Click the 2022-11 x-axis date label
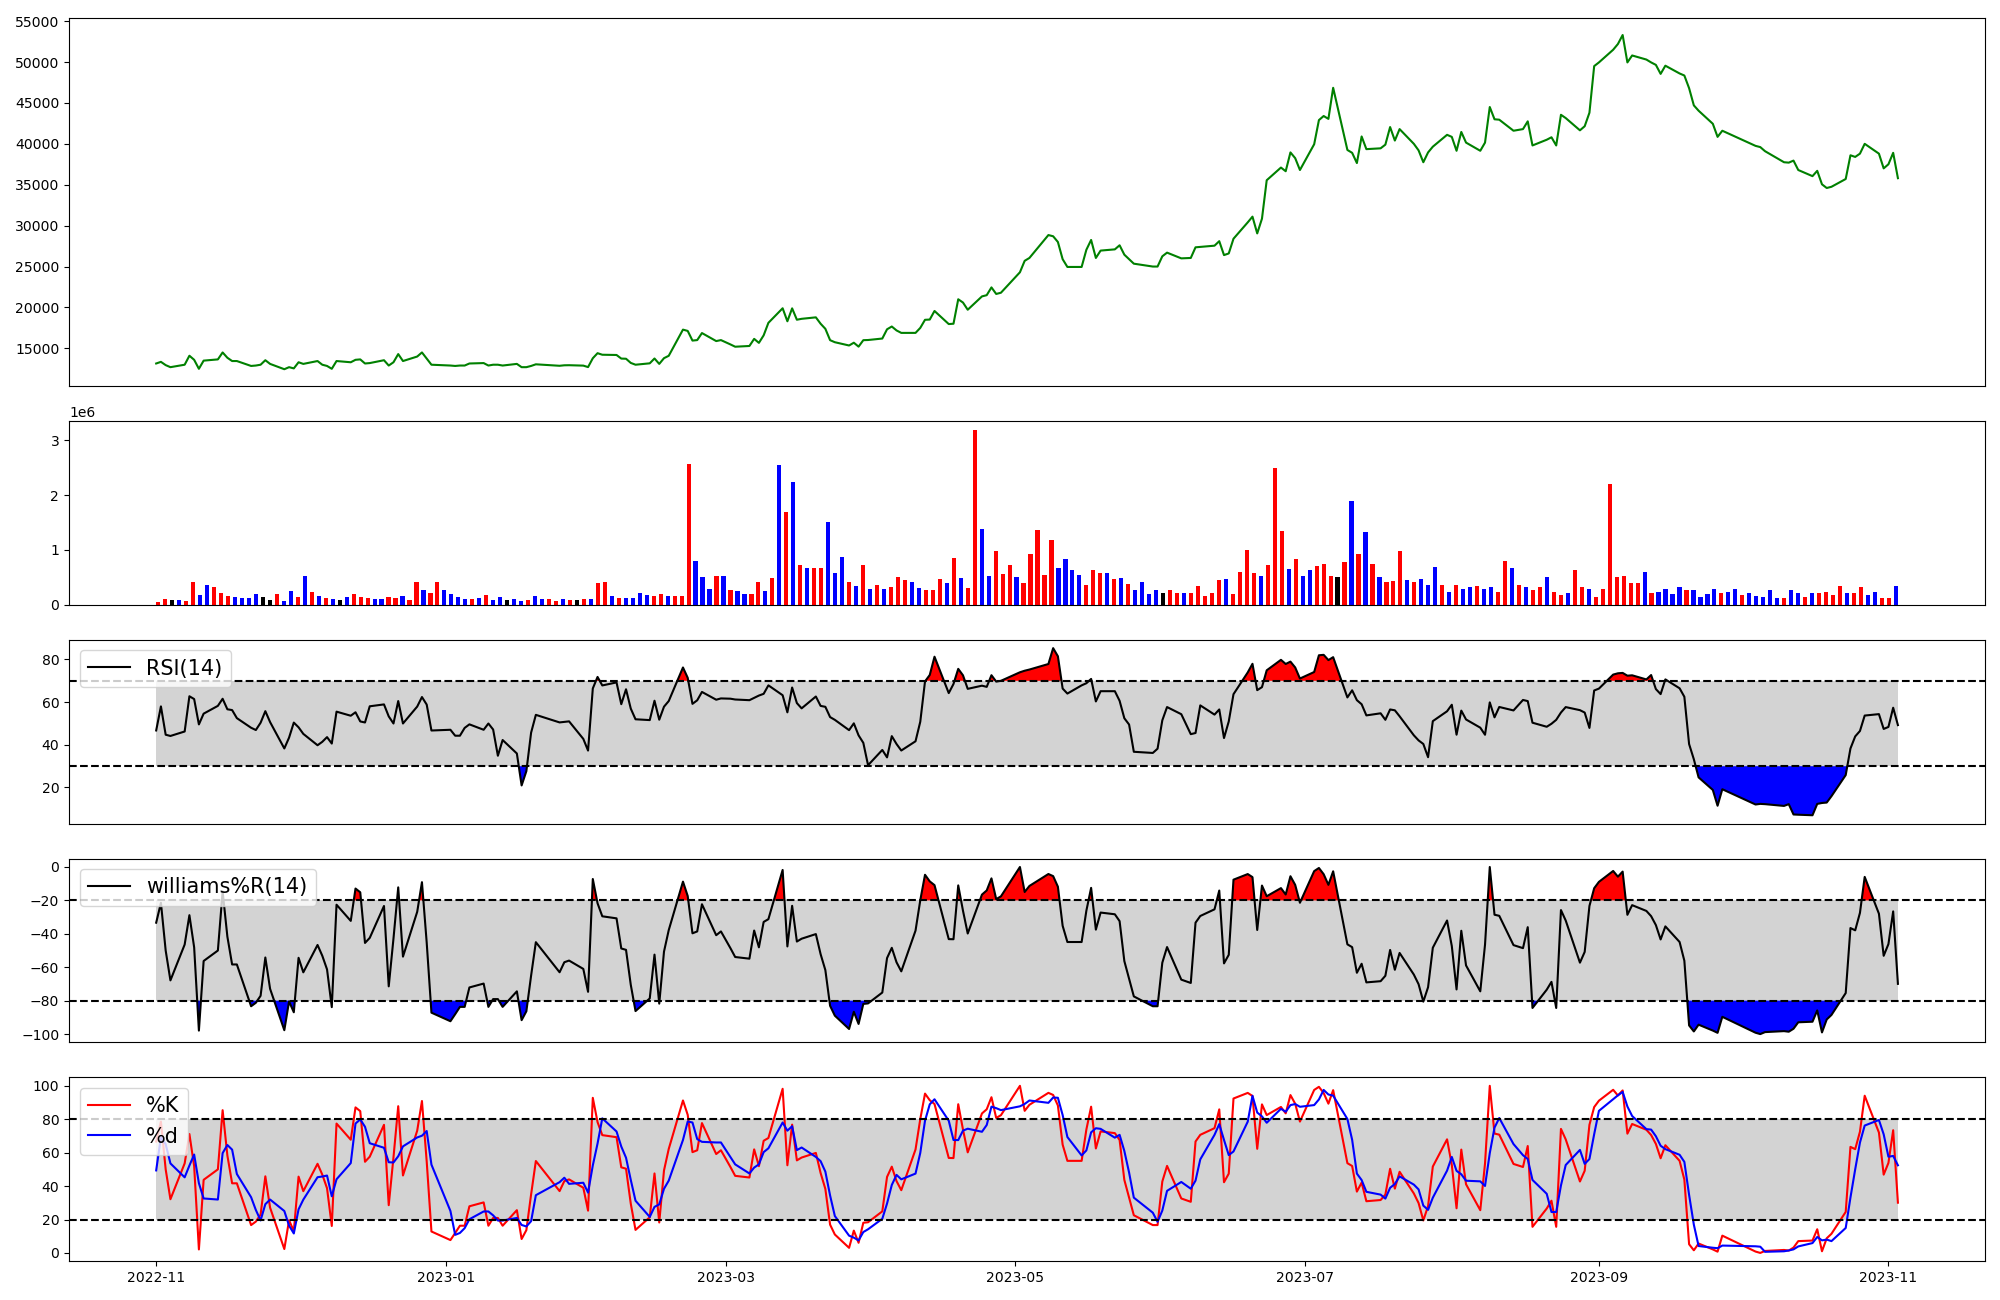Viewport: 2000px width, 1300px height. tap(156, 1277)
